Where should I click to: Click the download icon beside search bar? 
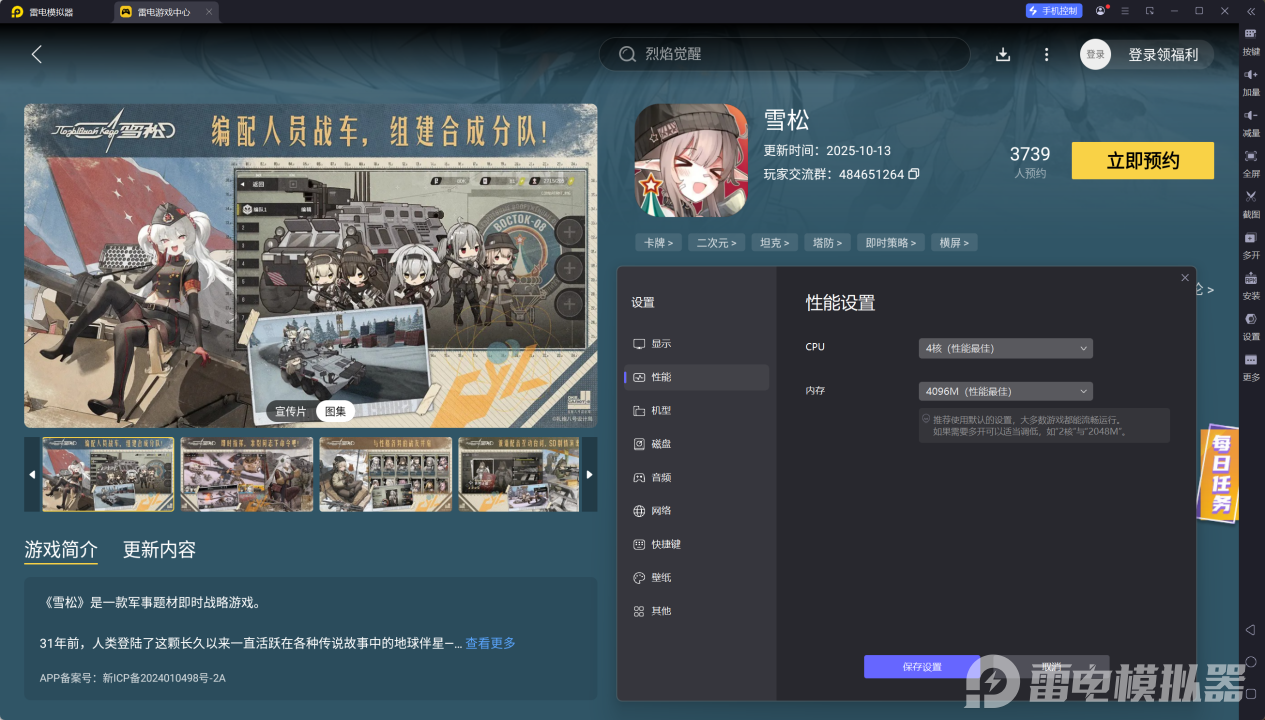coord(1003,54)
